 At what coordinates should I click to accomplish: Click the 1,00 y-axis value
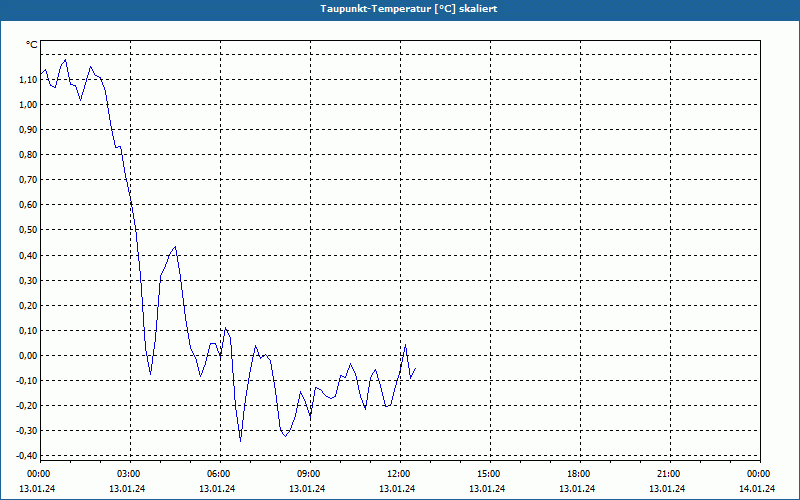tap(28, 105)
